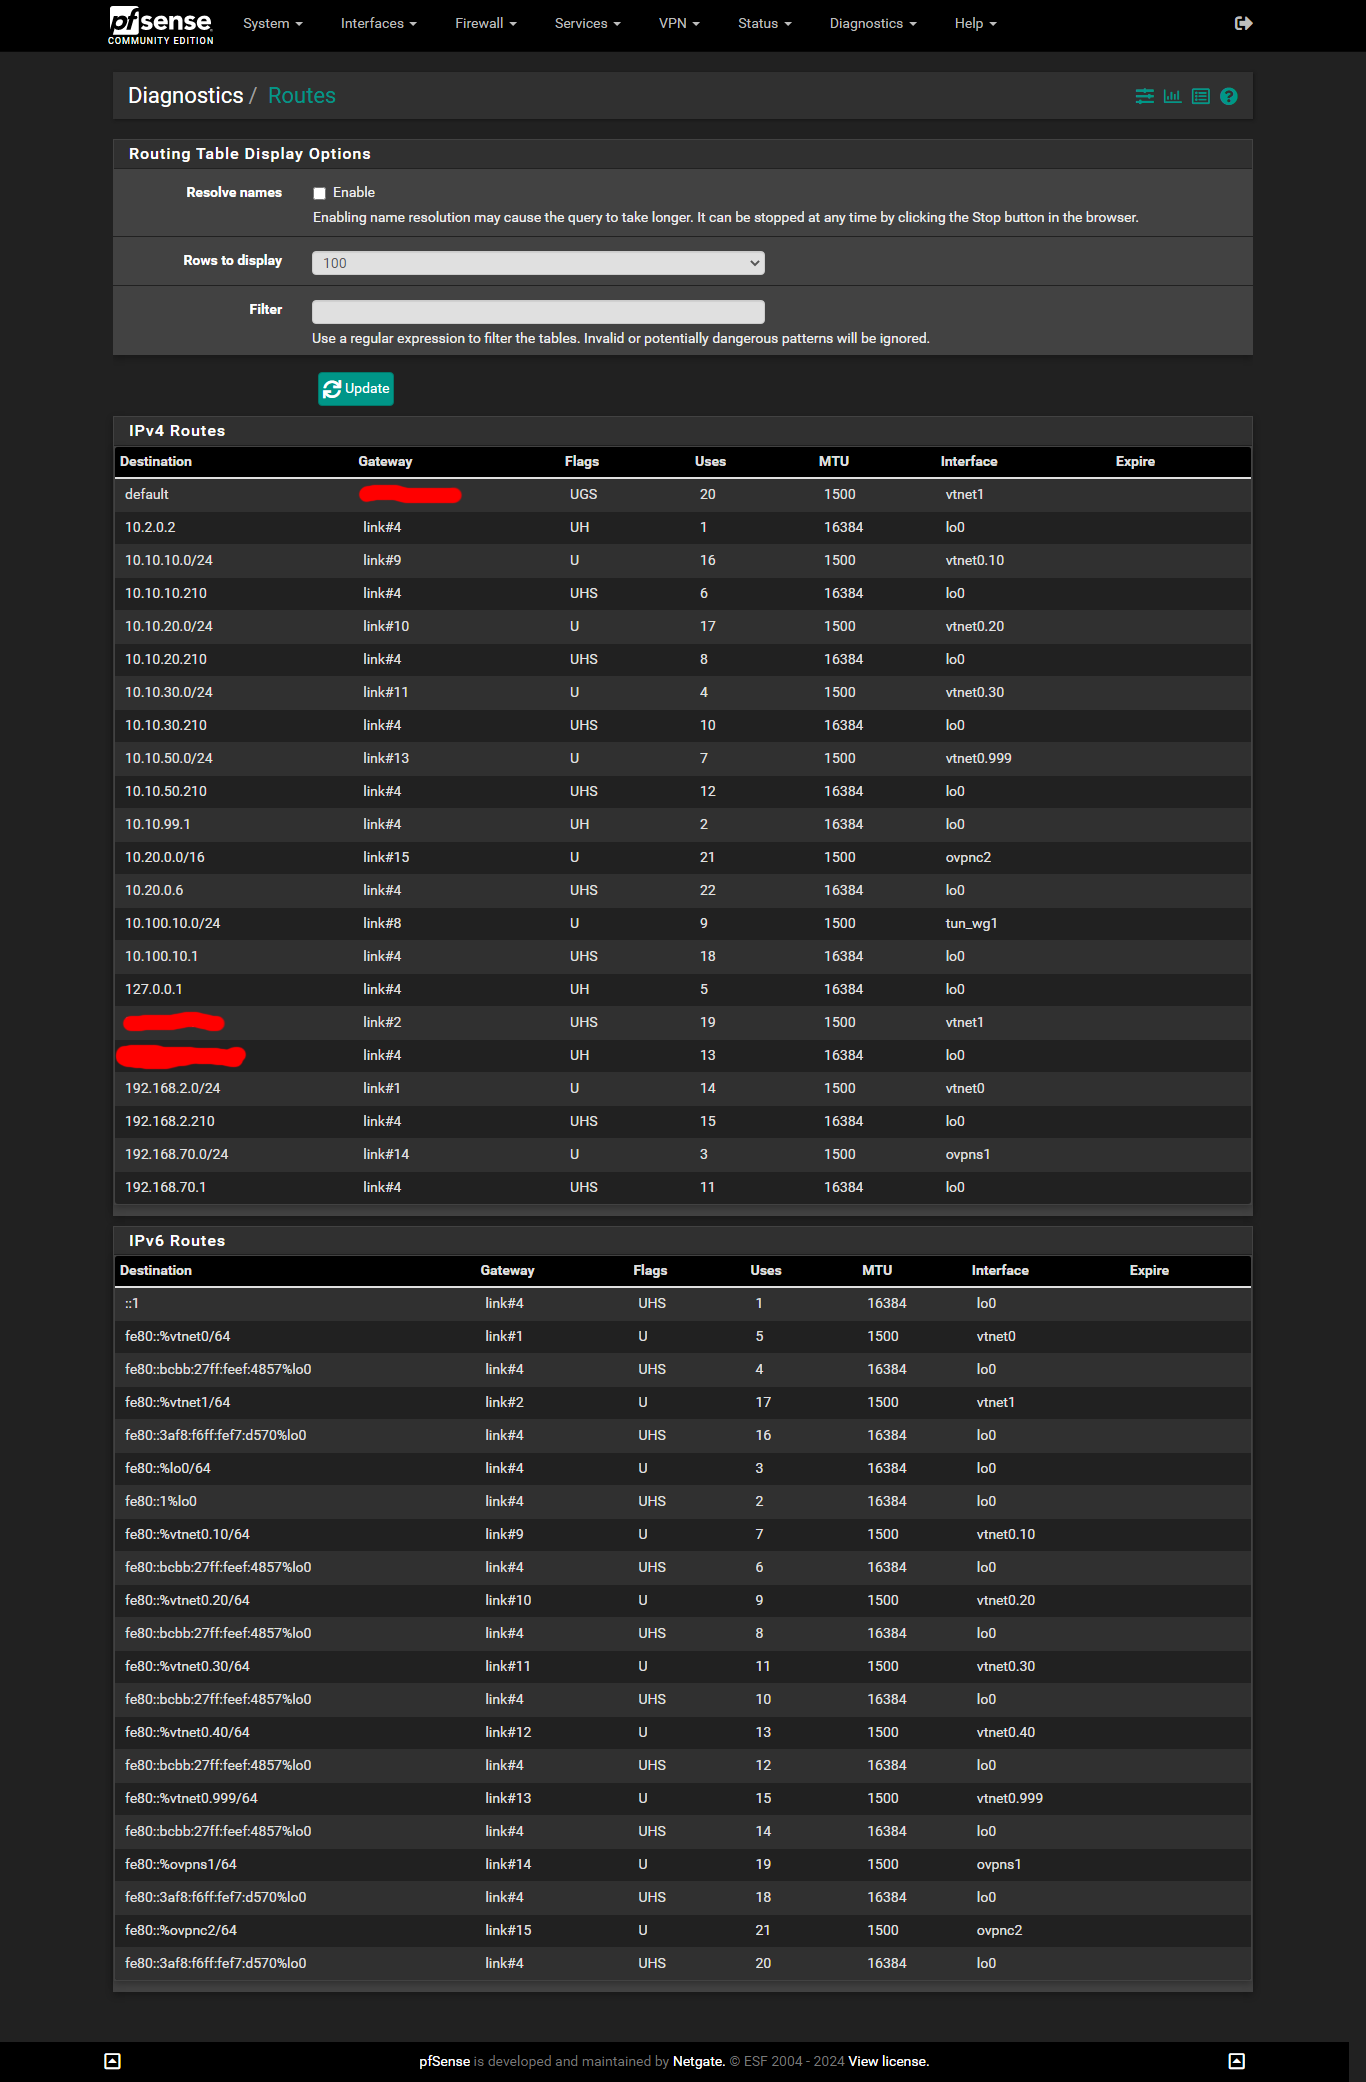Select IPv6 destination fe80::%vtnet0.40/64
The width and height of the screenshot is (1366, 2082).
(x=187, y=1732)
